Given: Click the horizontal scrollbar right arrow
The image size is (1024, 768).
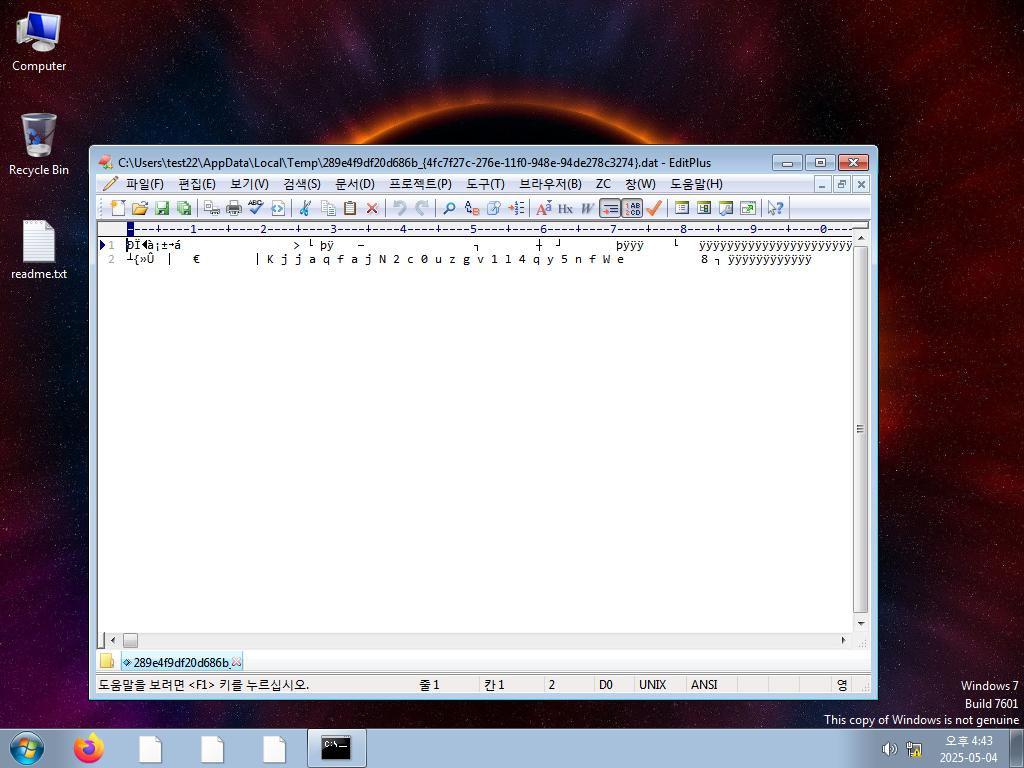Looking at the screenshot, I should tap(843, 641).
